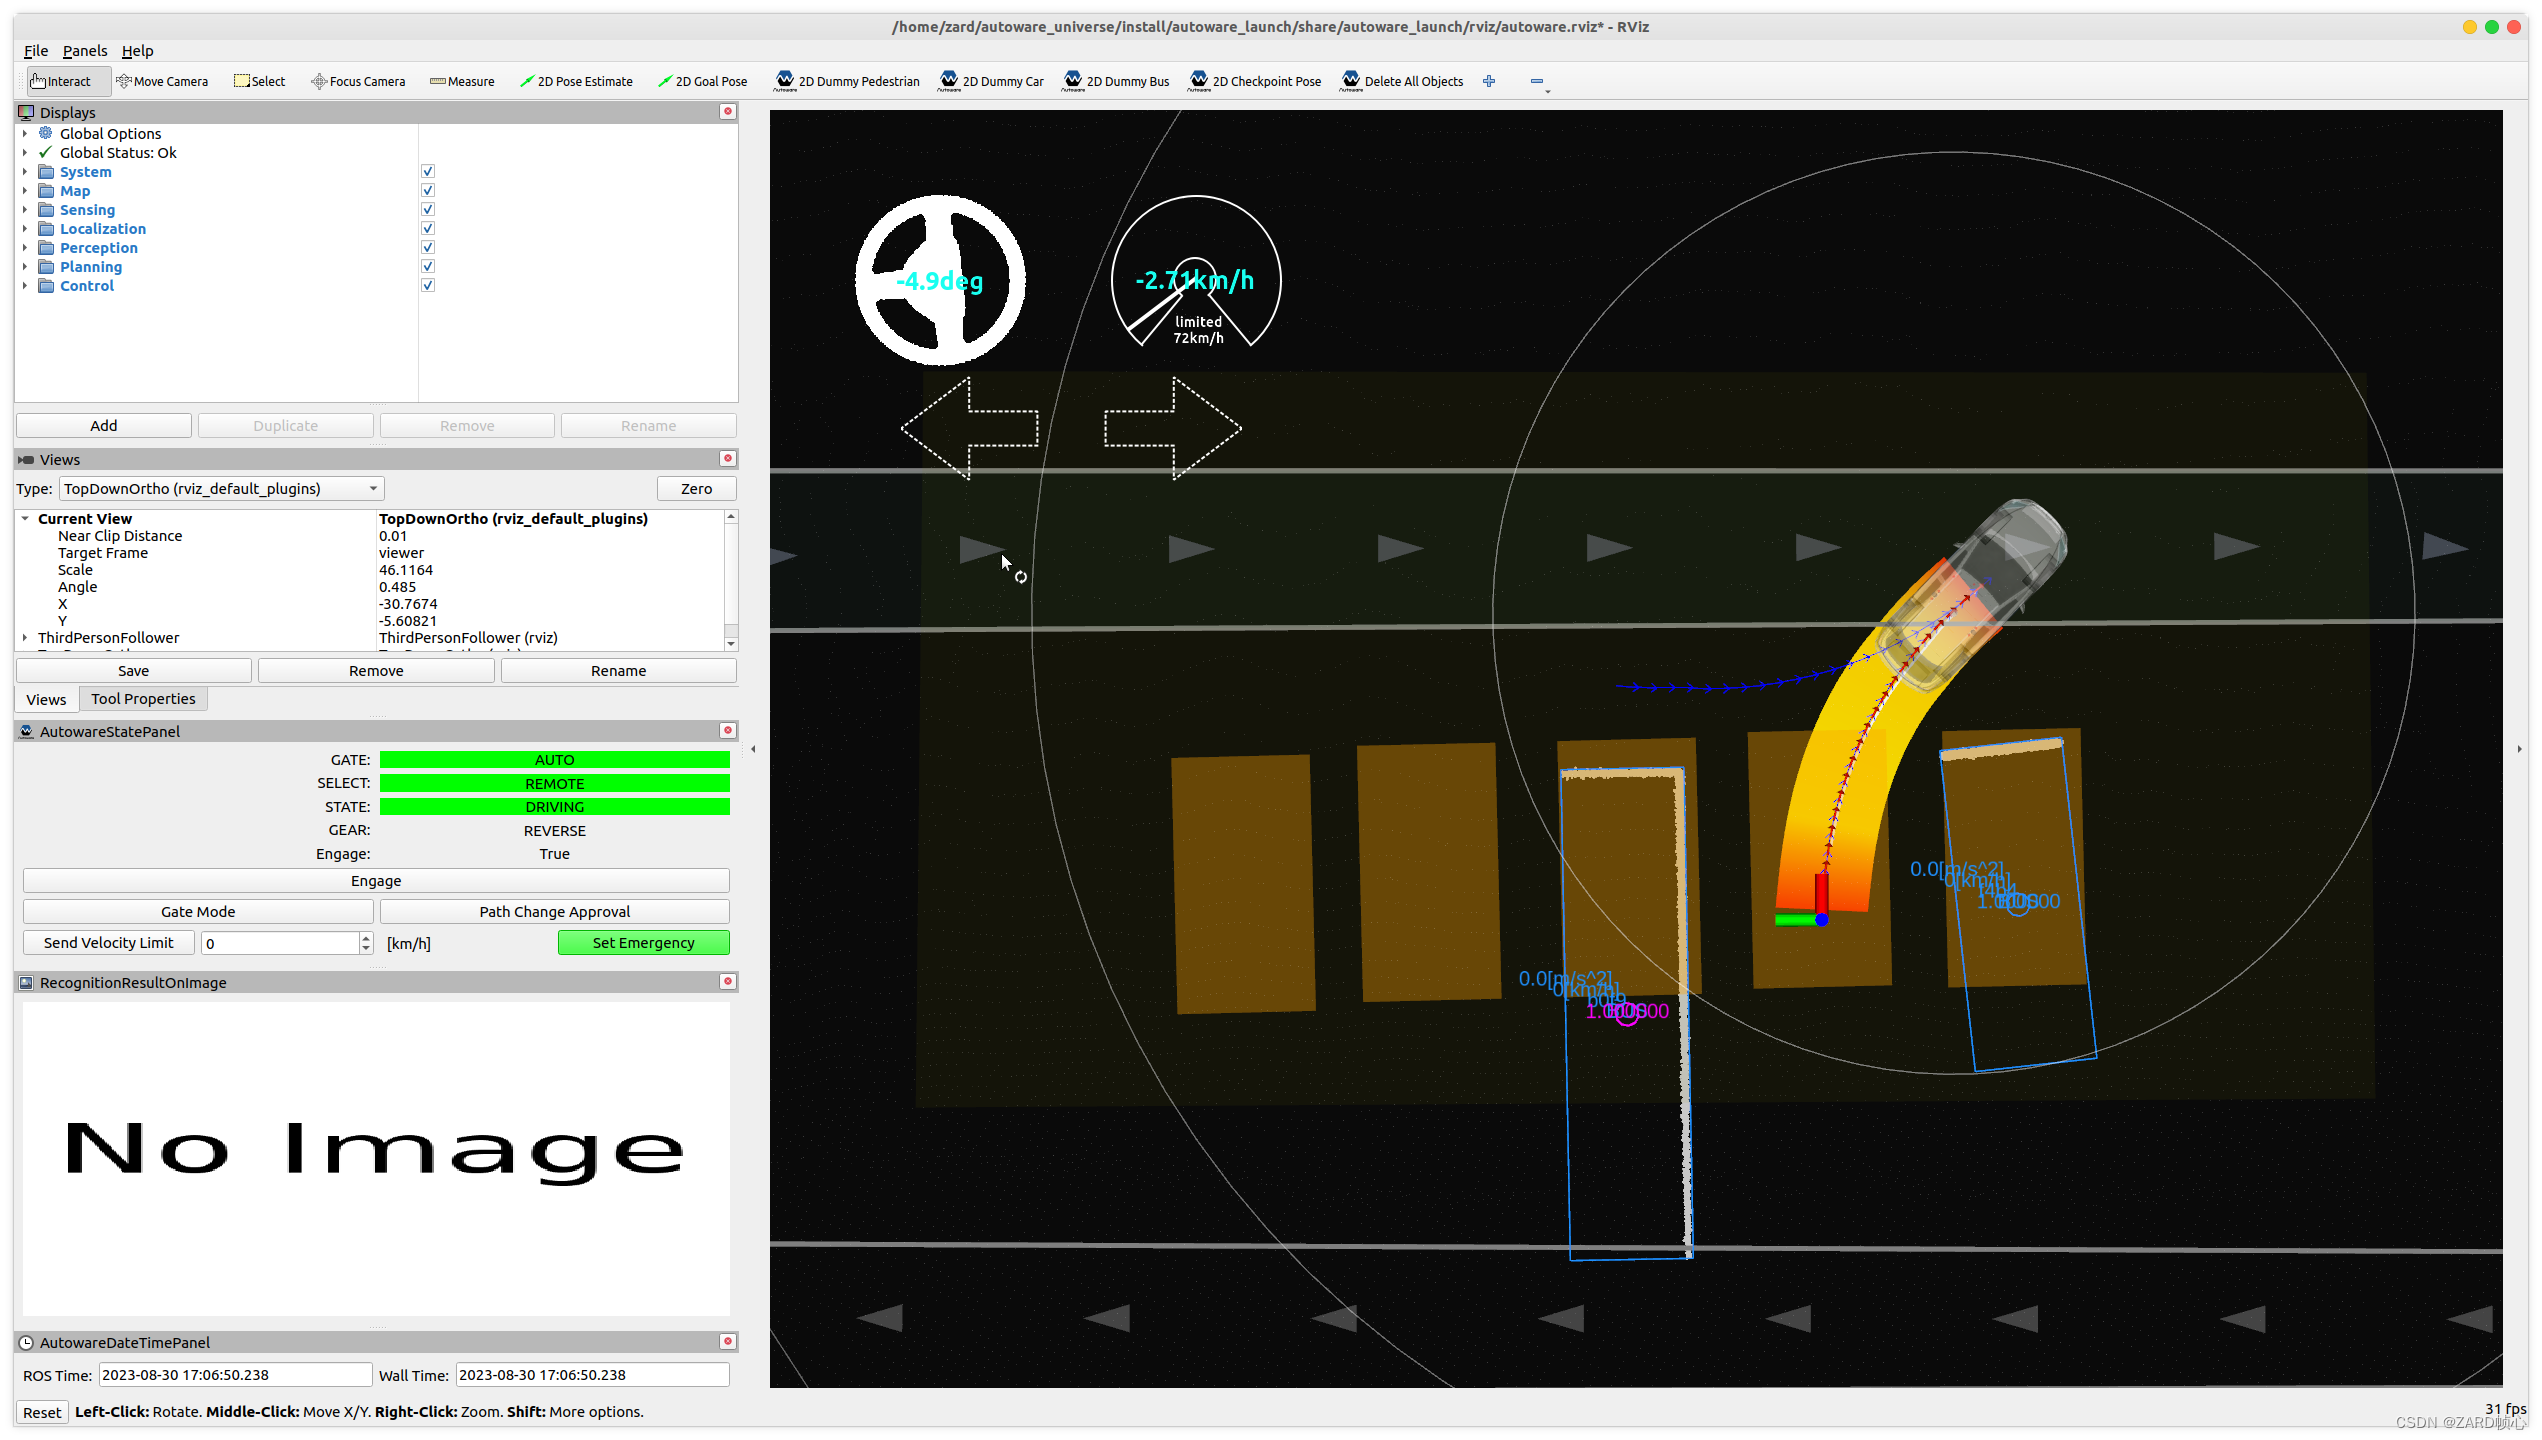Image resolution: width=2542 pixels, height=1440 pixels.
Task: Open the Panels menu
Action: click(84, 51)
